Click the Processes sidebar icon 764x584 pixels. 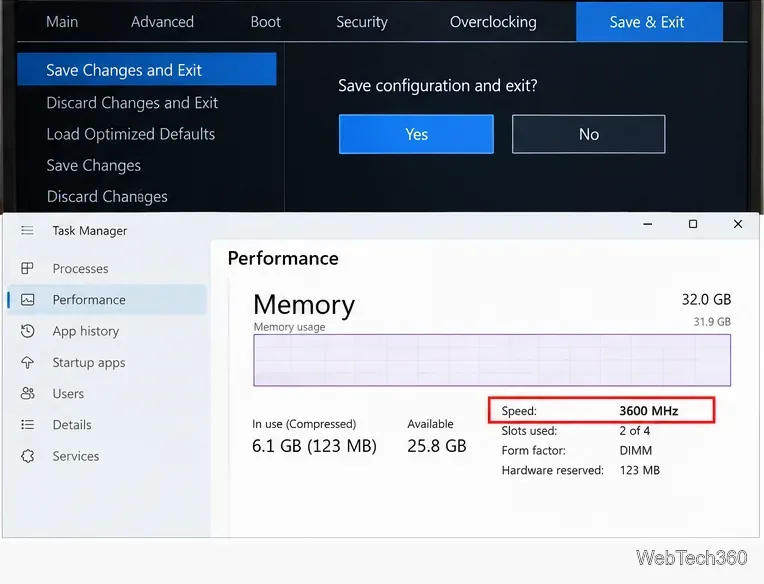pos(27,268)
